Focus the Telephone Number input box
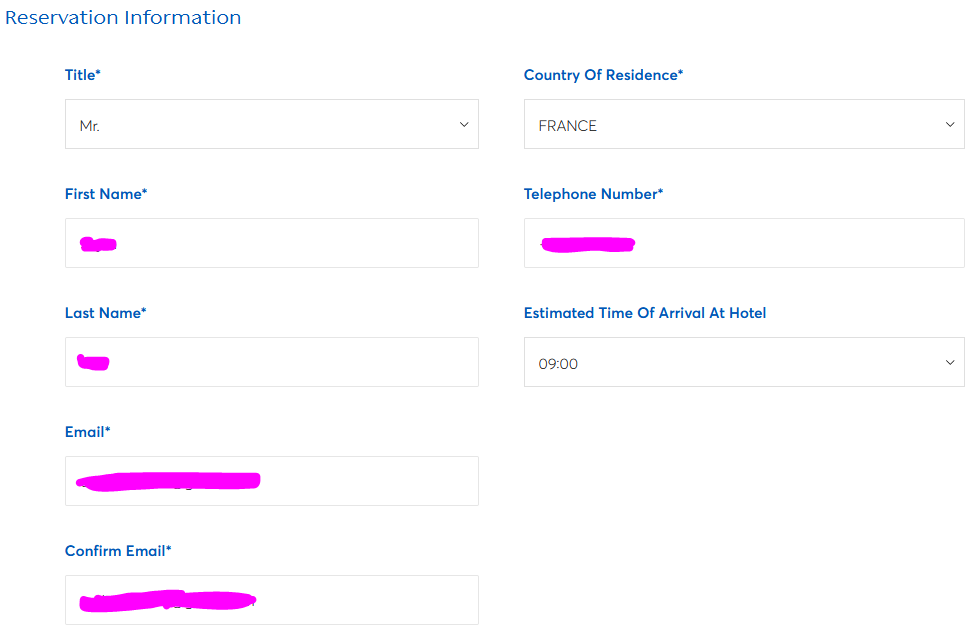 coord(790,244)
